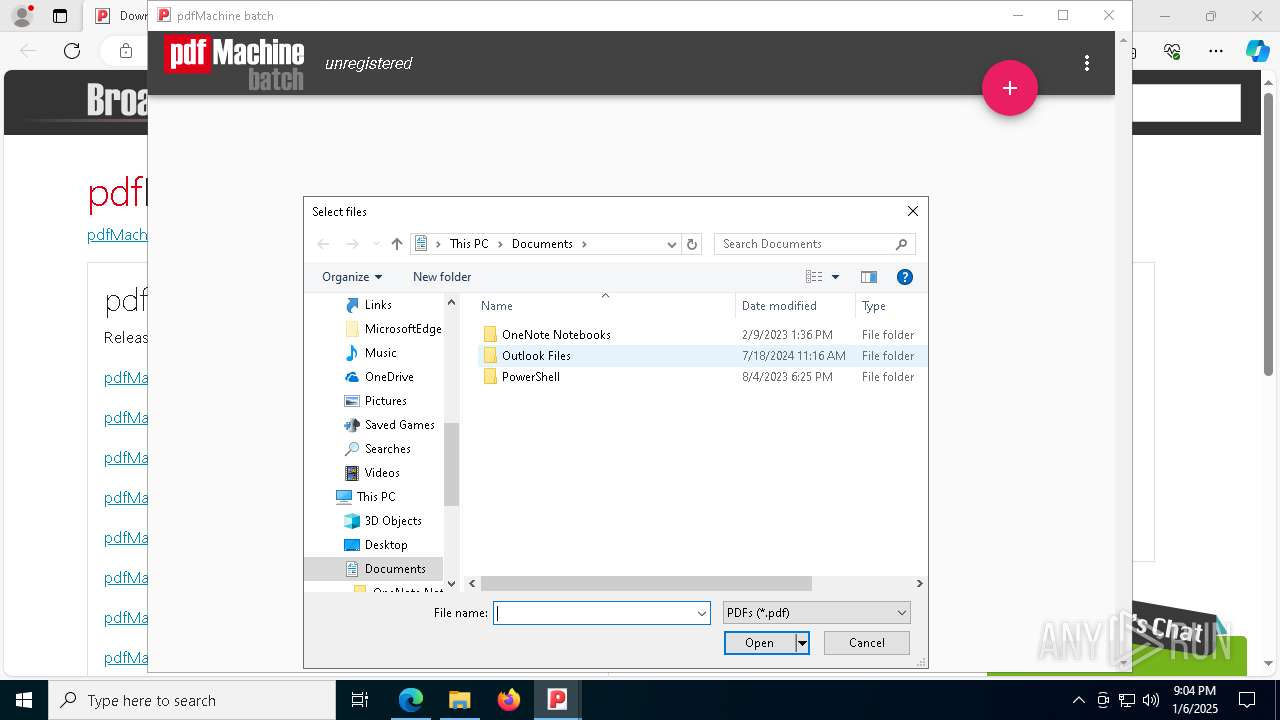Create a New folder

442,277
